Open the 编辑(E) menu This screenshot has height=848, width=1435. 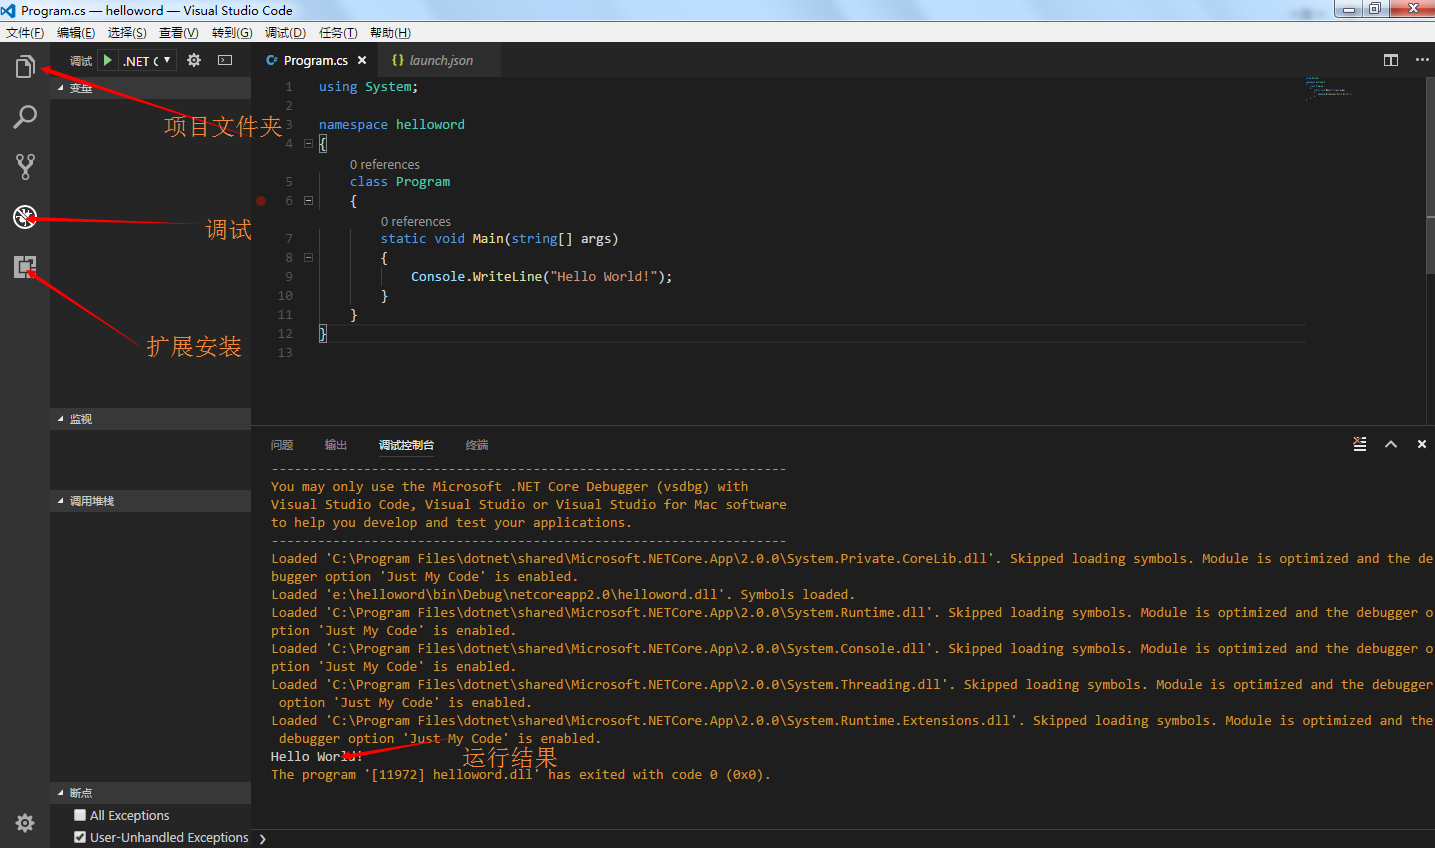pos(76,33)
